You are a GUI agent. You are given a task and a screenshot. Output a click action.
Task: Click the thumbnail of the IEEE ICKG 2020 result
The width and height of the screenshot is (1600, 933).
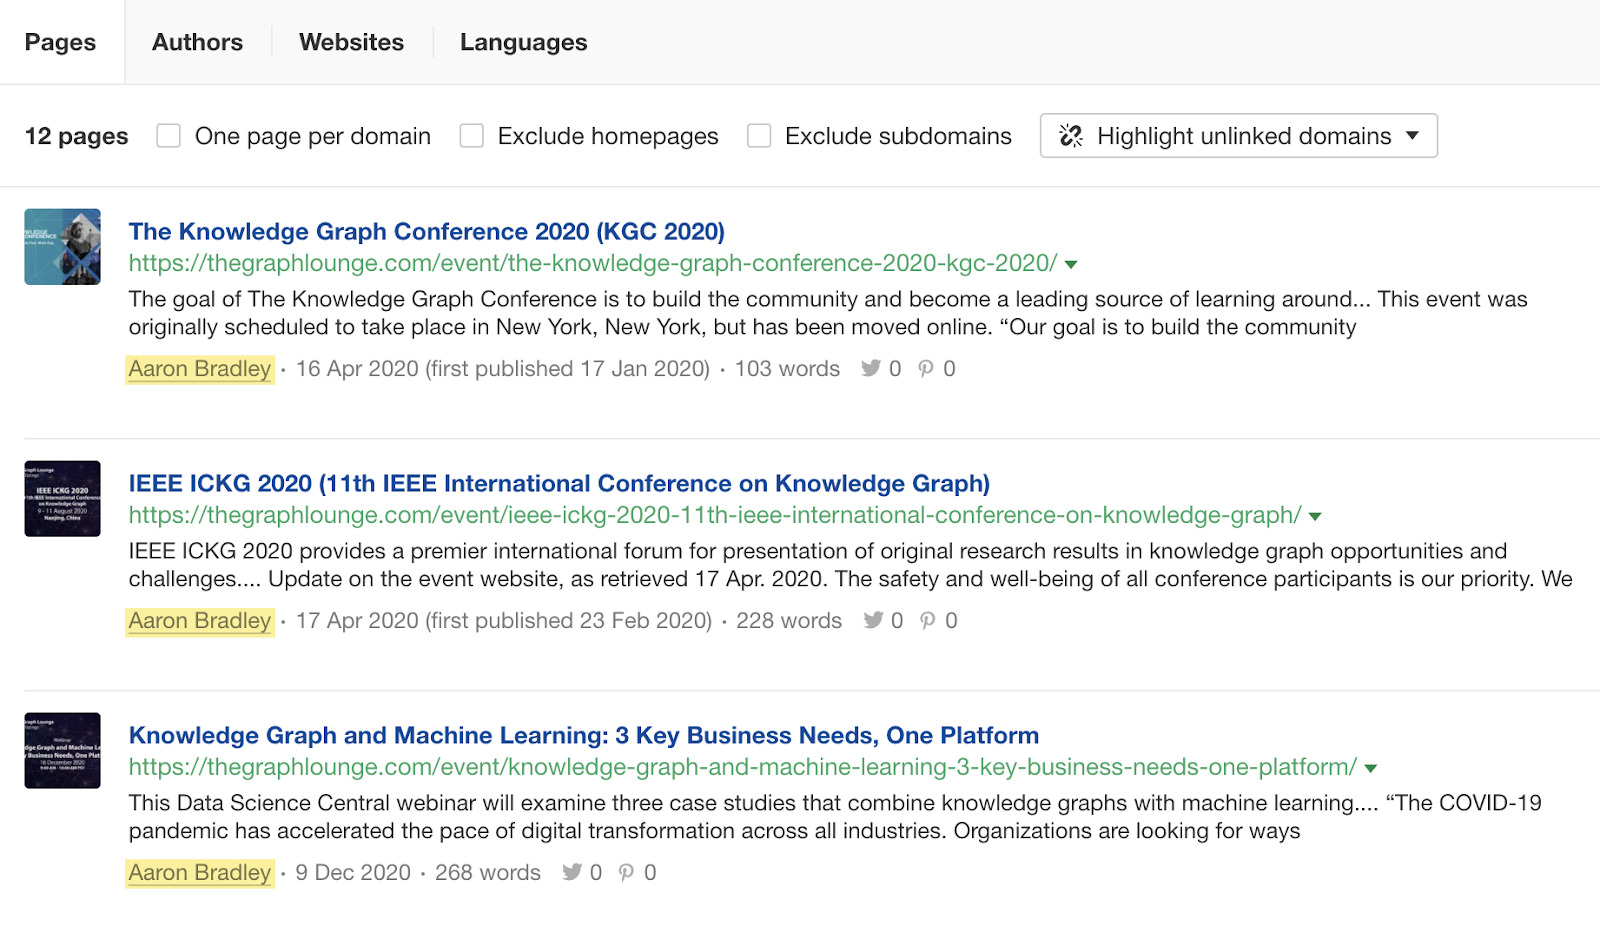pyautogui.click(x=62, y=498)
